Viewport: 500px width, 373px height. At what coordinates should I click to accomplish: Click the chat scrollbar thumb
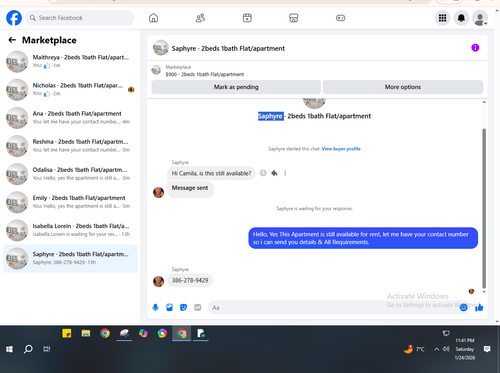point(484,208)
